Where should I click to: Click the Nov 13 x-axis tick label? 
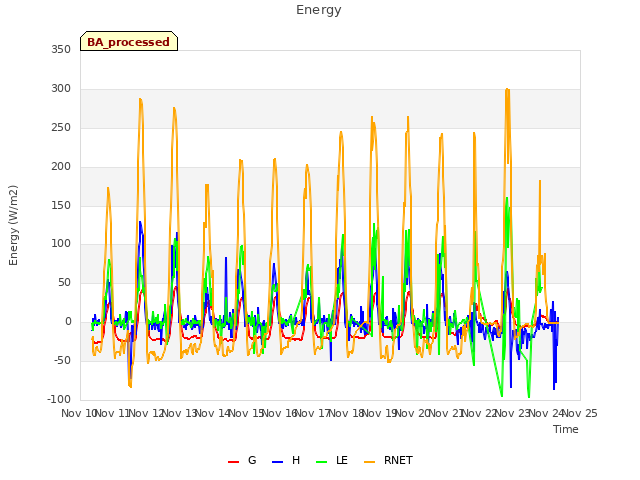(x=179, y=413)
